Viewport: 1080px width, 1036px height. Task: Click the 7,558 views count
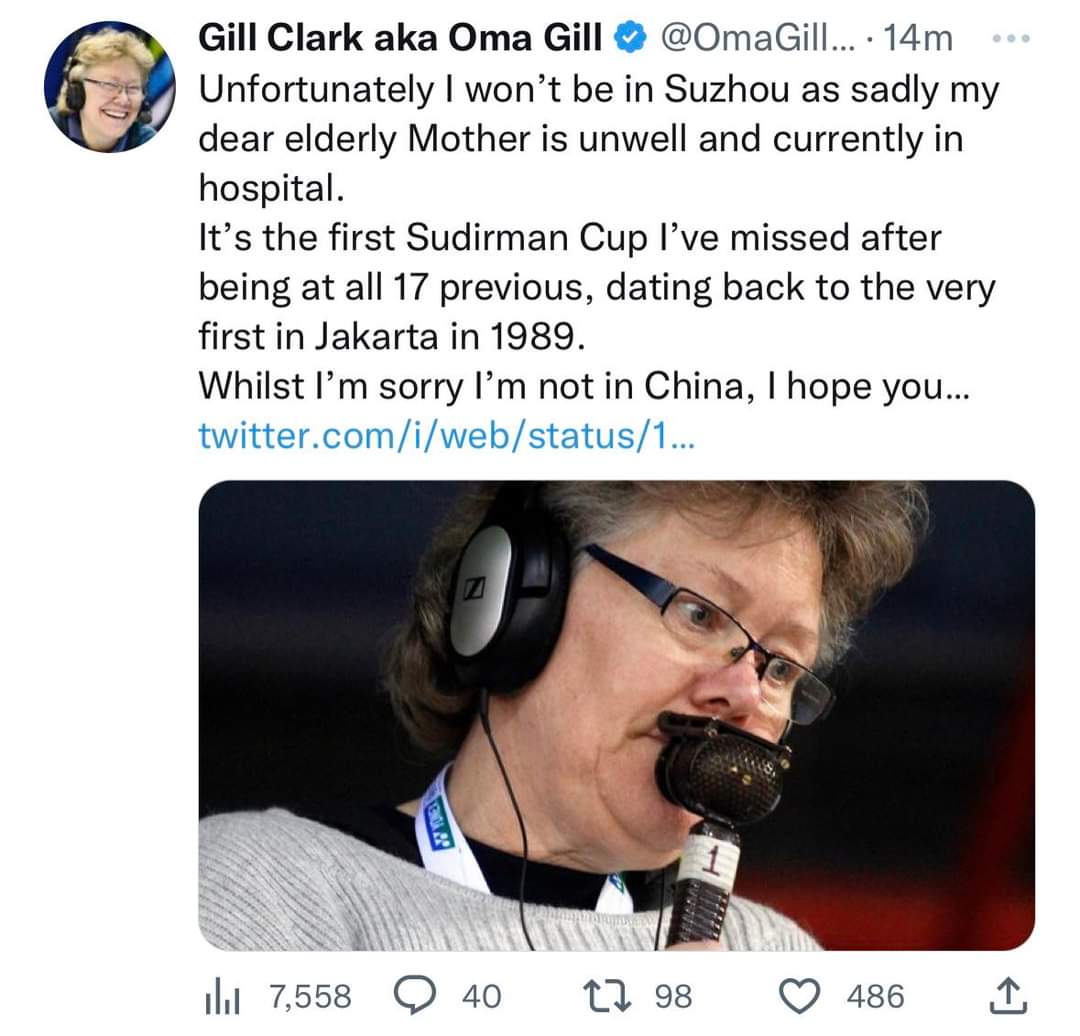point(311,997)
